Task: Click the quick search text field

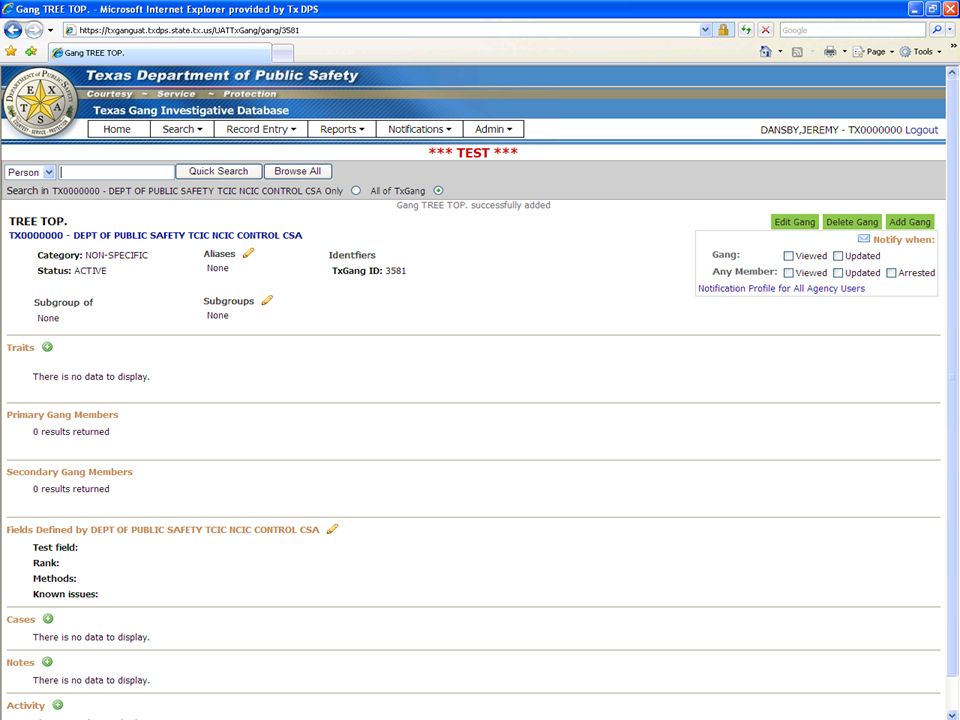Action: click(x=116, y=172)
